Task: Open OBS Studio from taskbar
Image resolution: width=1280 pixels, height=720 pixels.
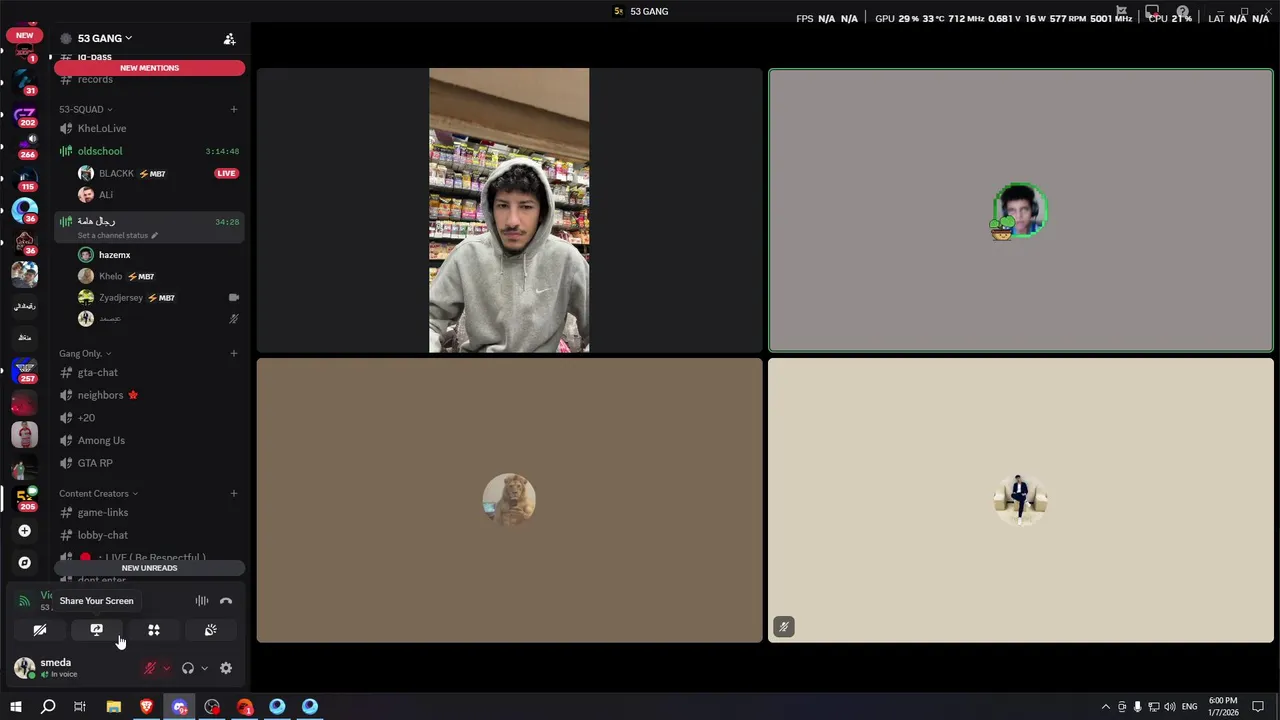Action: point(212,707)
